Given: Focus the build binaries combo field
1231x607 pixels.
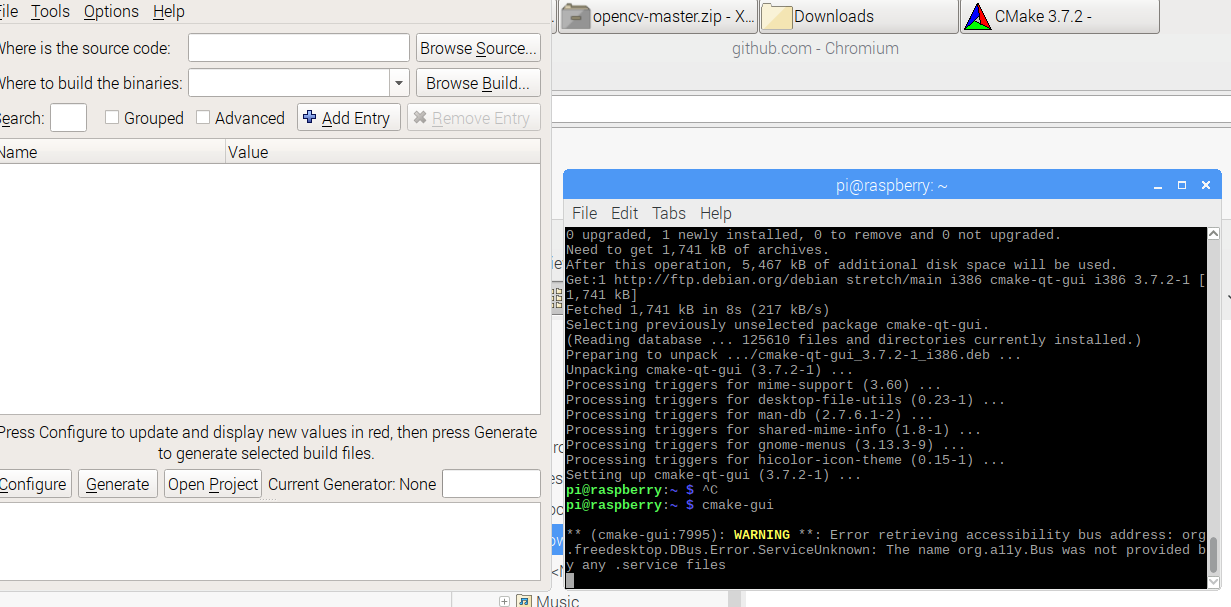Looking at the screenshot, I should tap(289, 83).
